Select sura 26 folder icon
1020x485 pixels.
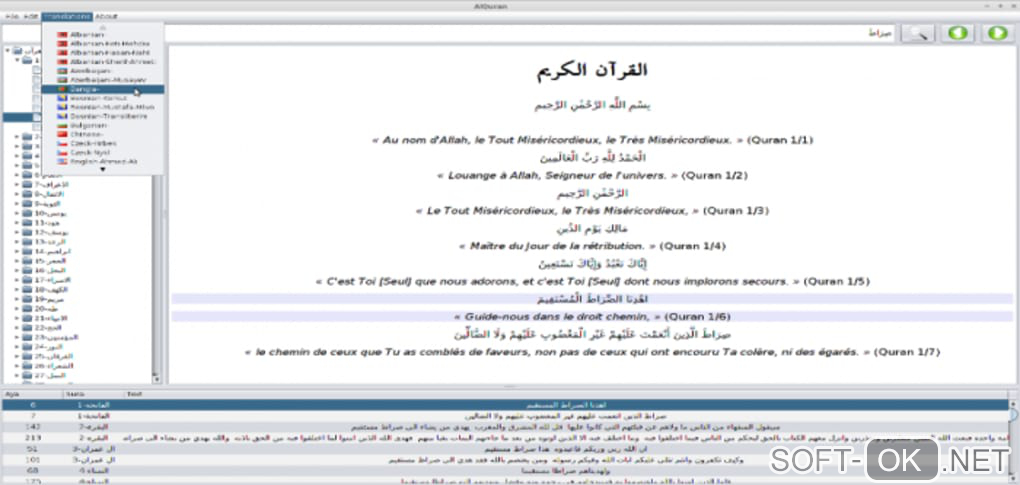click(x=27, y=365)
